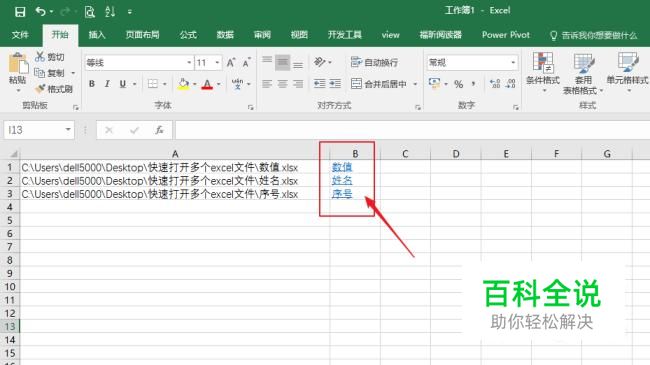
Task: Open the quick access toolbar customize arrow
Action: (x=130, y=12)
